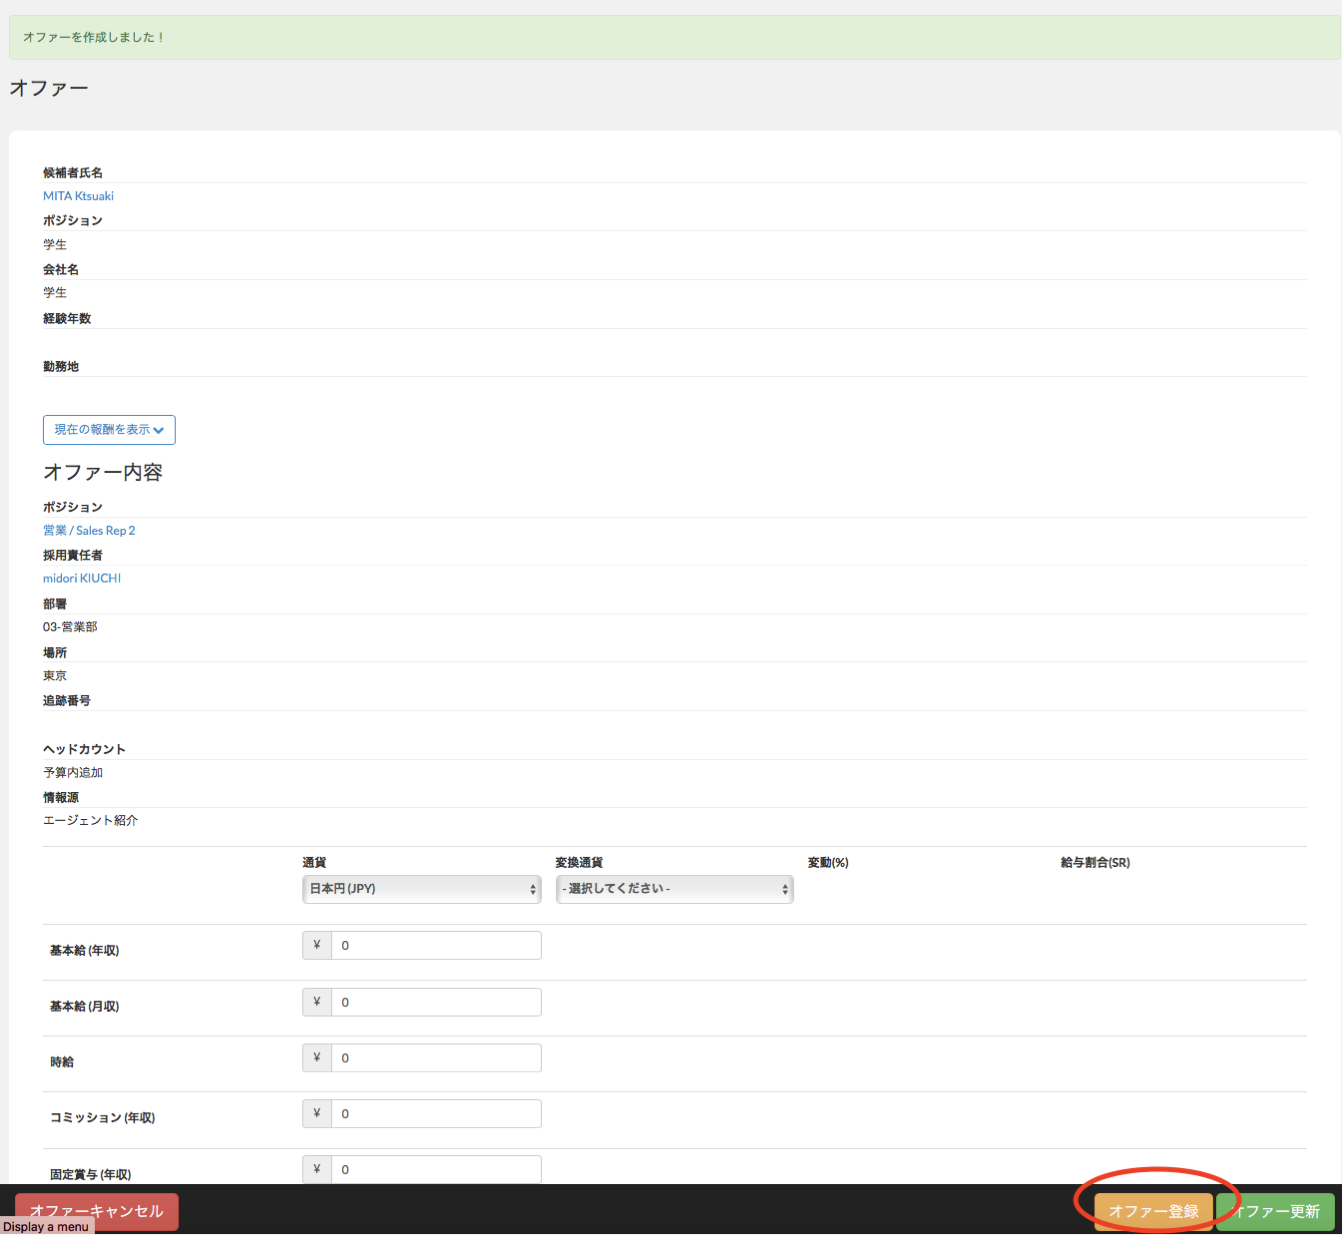Click the yen symbol beside 固定賞与 (年収)
The height and width of the screenshot is (1236, 1342).
(x=317, y=1169)
